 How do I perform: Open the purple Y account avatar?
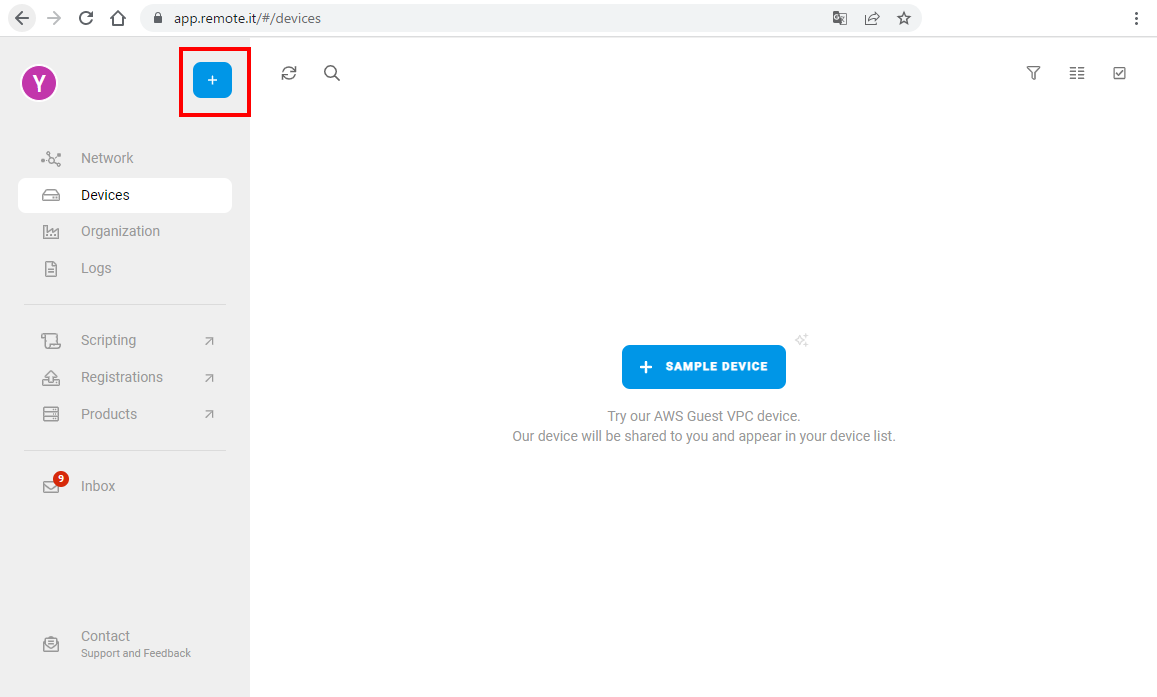point(39,84)
